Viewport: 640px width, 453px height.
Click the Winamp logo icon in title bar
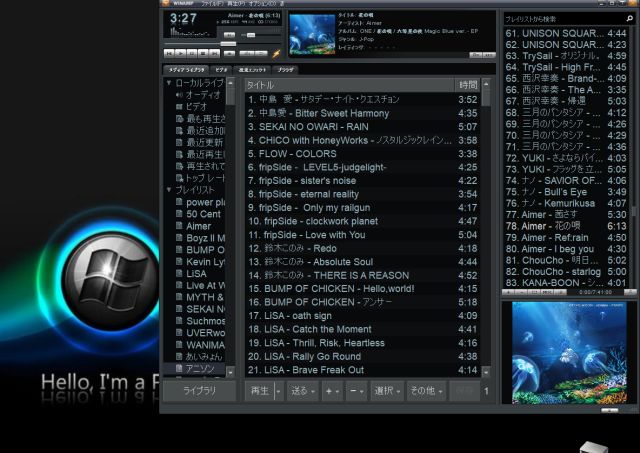165,3
